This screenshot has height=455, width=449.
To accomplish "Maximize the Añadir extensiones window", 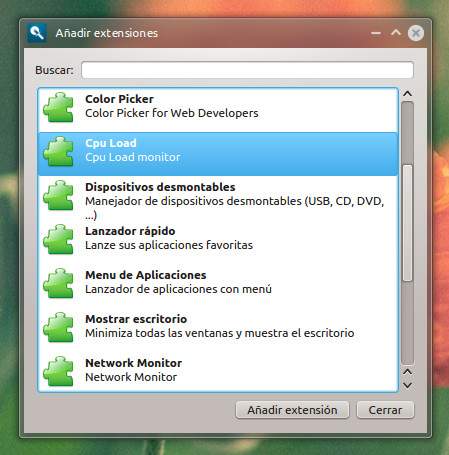I will [x=396, y=33].
